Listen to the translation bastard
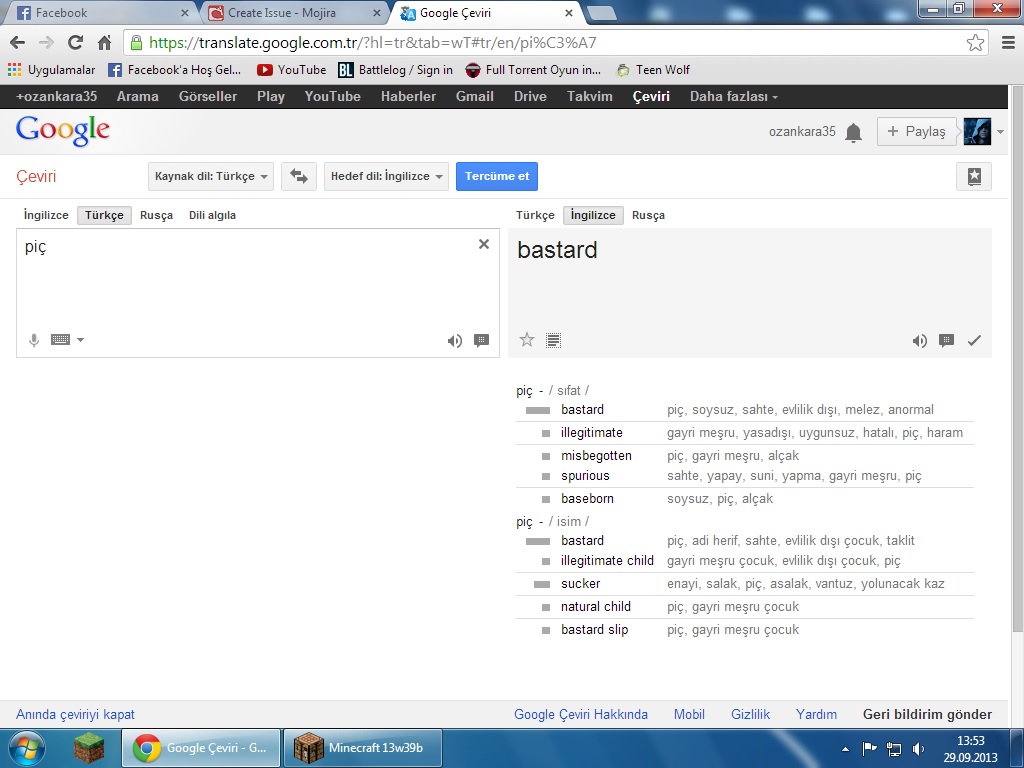The width and height of the screenshot is (1024, 768). pyautogui.click(x=920, y=340)
